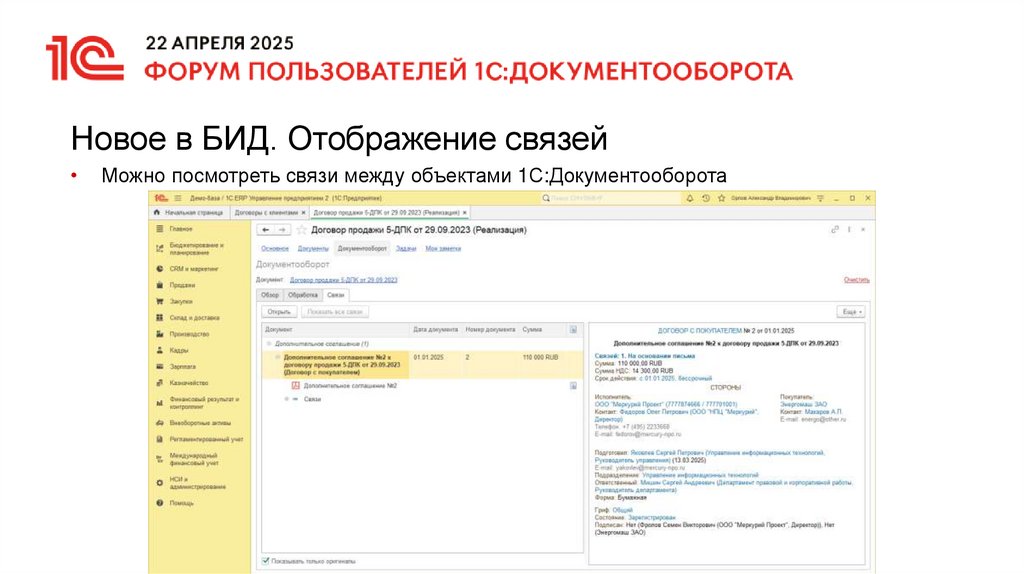The height and width of the screenshot is (574, 1024).
Task: Switch to Начальная страница tab
Action: tap(189, 213)
